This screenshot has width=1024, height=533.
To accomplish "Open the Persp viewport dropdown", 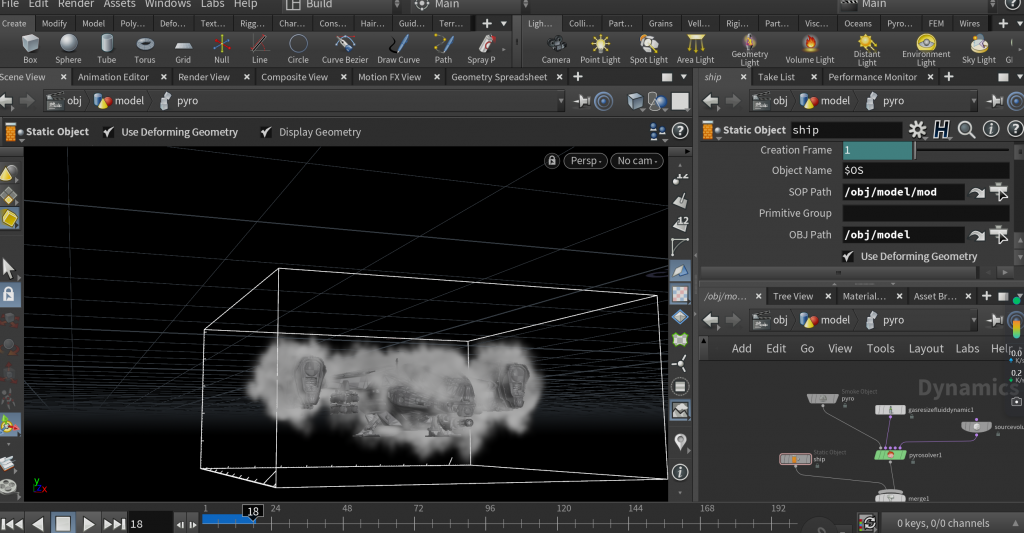I will click(x=585, y=161).
